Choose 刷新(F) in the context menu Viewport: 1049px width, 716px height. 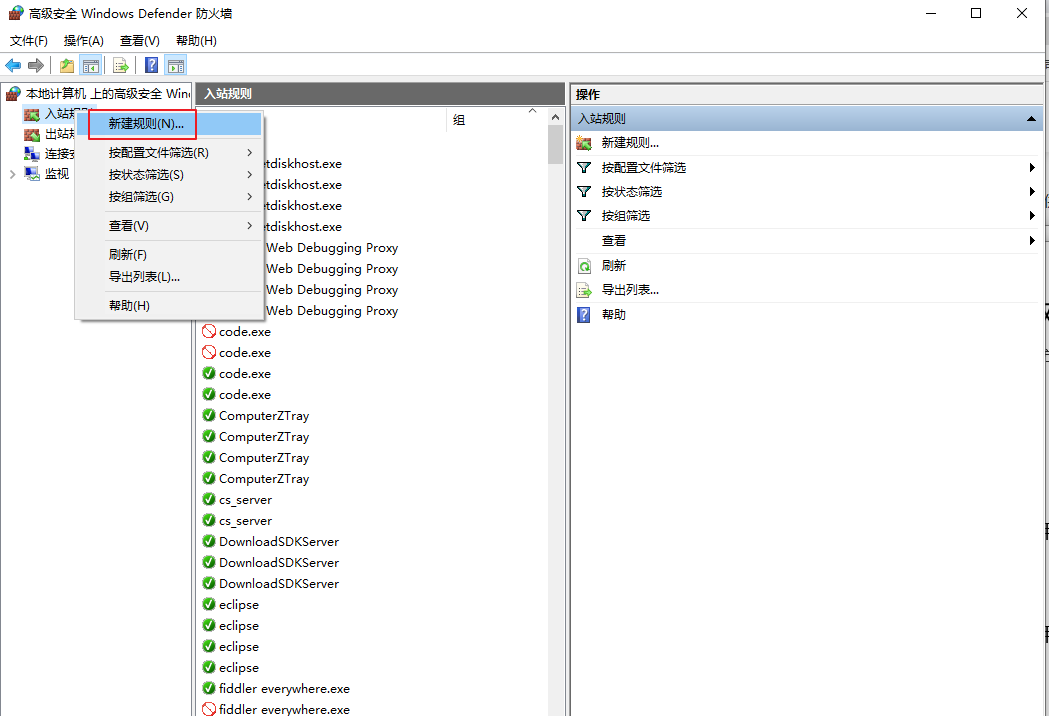(169, 254)
